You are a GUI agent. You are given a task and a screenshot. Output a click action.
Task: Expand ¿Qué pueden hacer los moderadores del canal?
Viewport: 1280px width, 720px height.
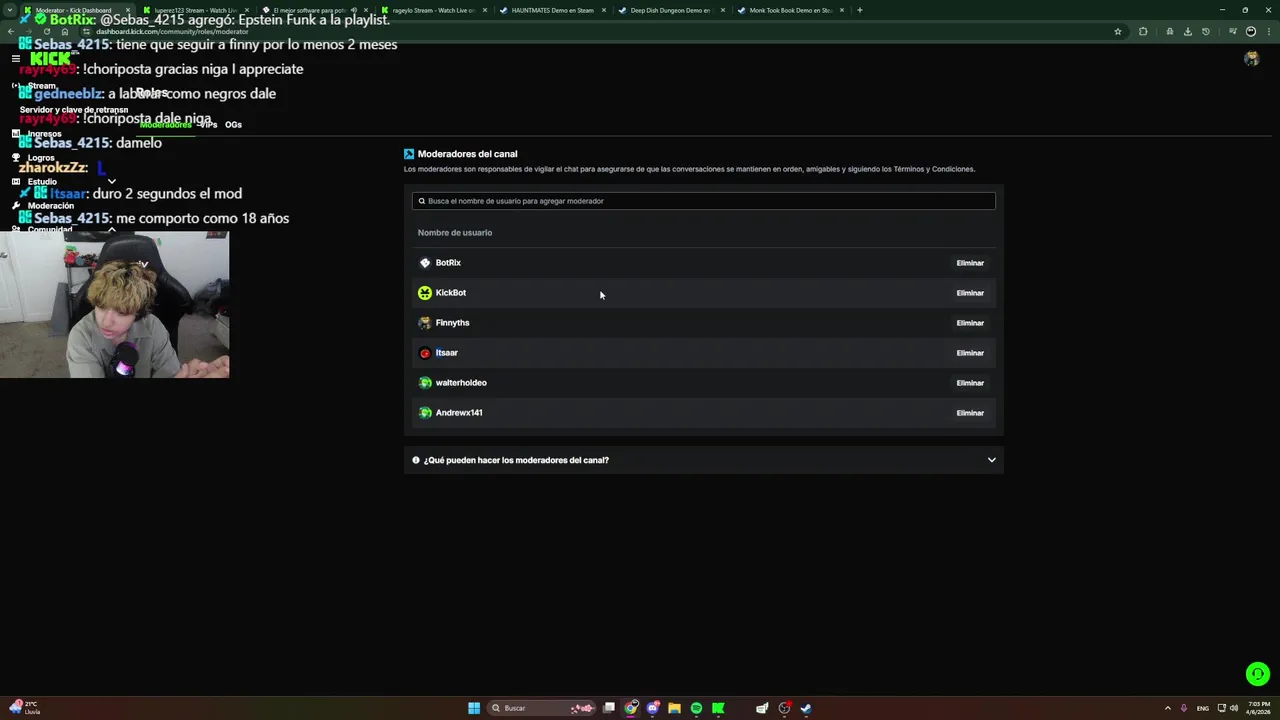tap(704, 460)
